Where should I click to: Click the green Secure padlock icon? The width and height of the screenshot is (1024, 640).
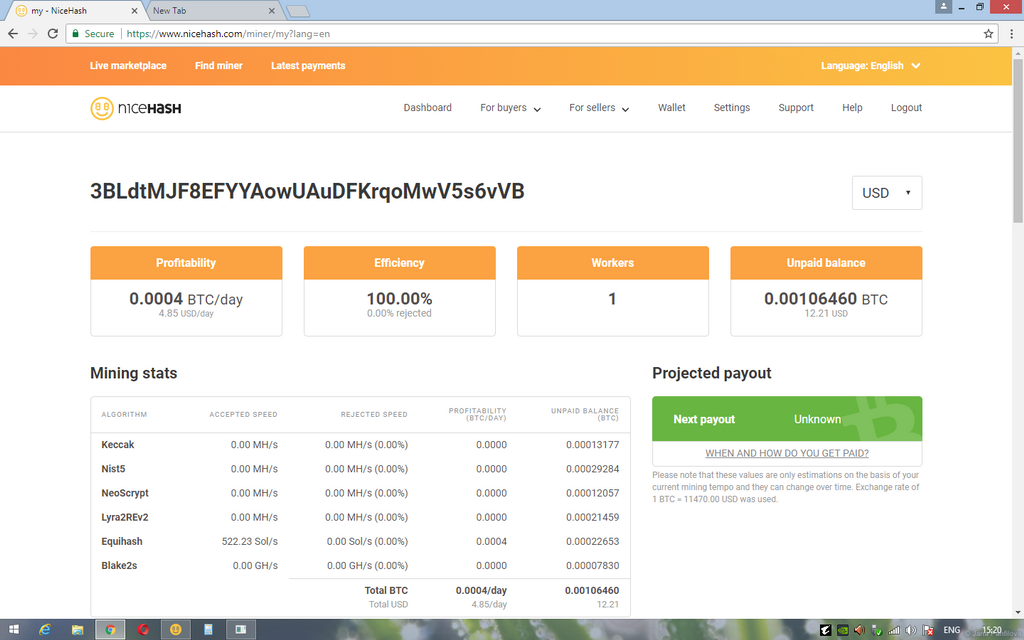(x=76, y=33)
